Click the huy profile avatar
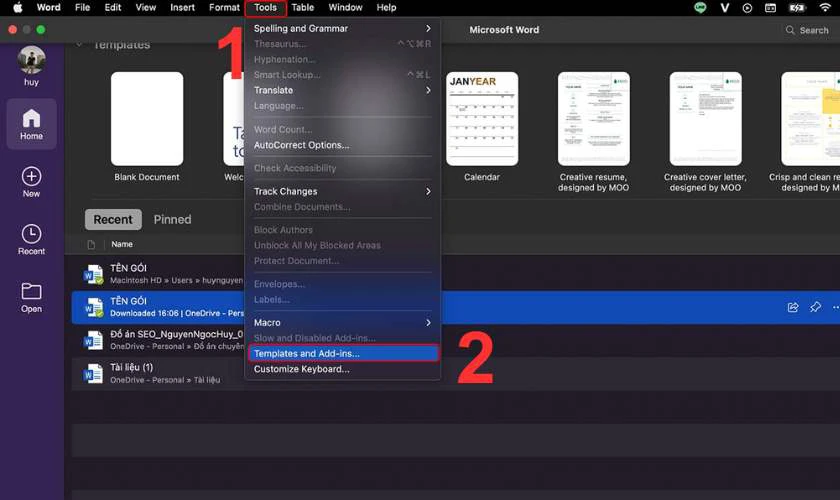The image size is (840, 500). (x=31, y=59)
